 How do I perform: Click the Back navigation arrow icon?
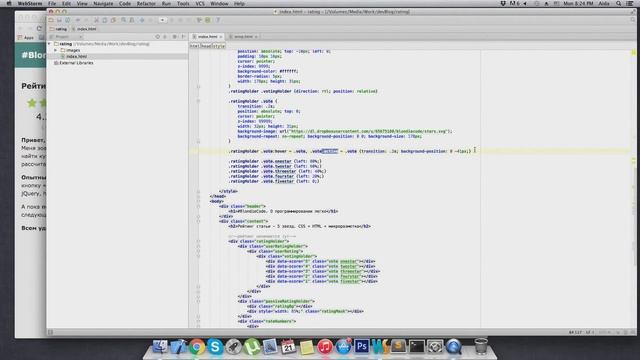coord(142,20)
